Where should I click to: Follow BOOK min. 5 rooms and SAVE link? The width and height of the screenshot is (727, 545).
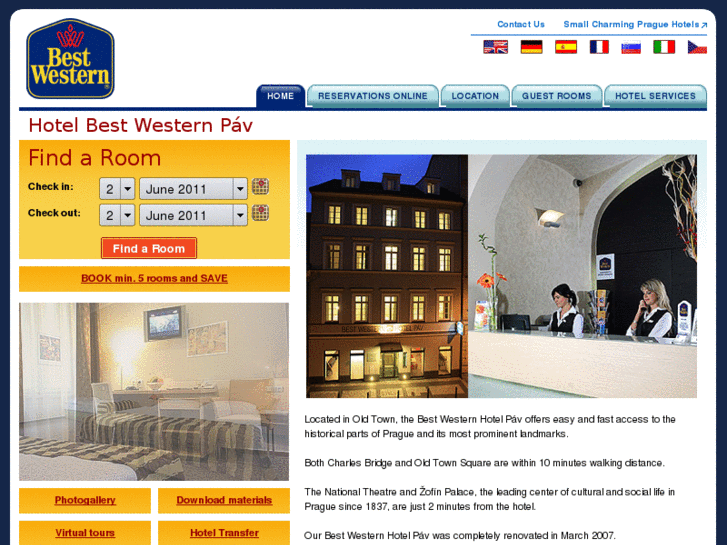click(154, 278)
